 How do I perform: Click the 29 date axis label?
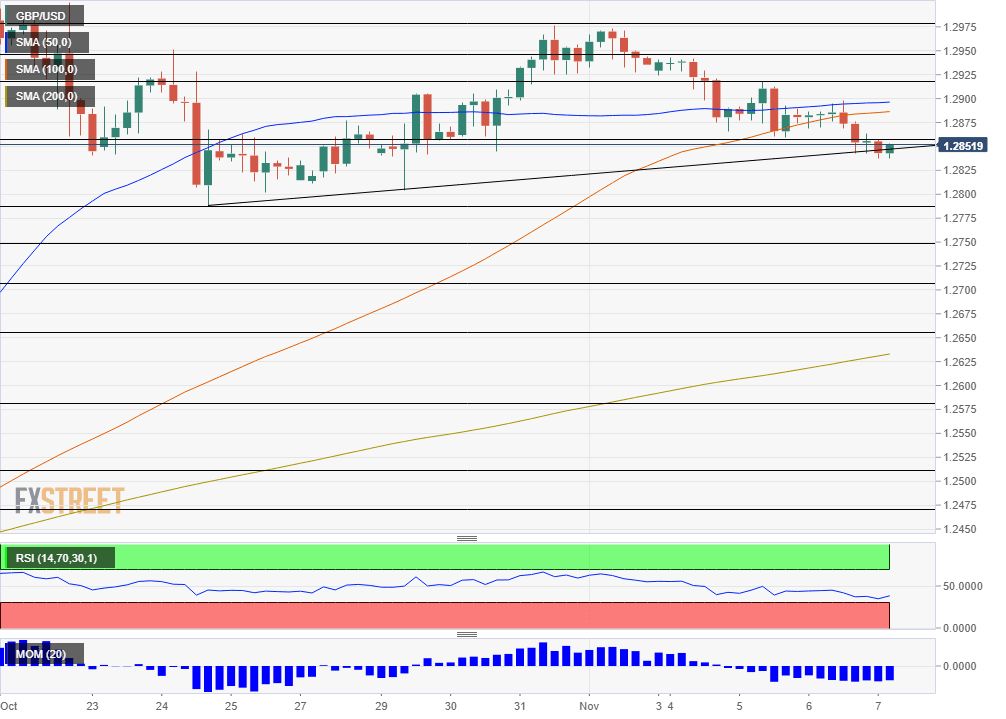(381, 706)
